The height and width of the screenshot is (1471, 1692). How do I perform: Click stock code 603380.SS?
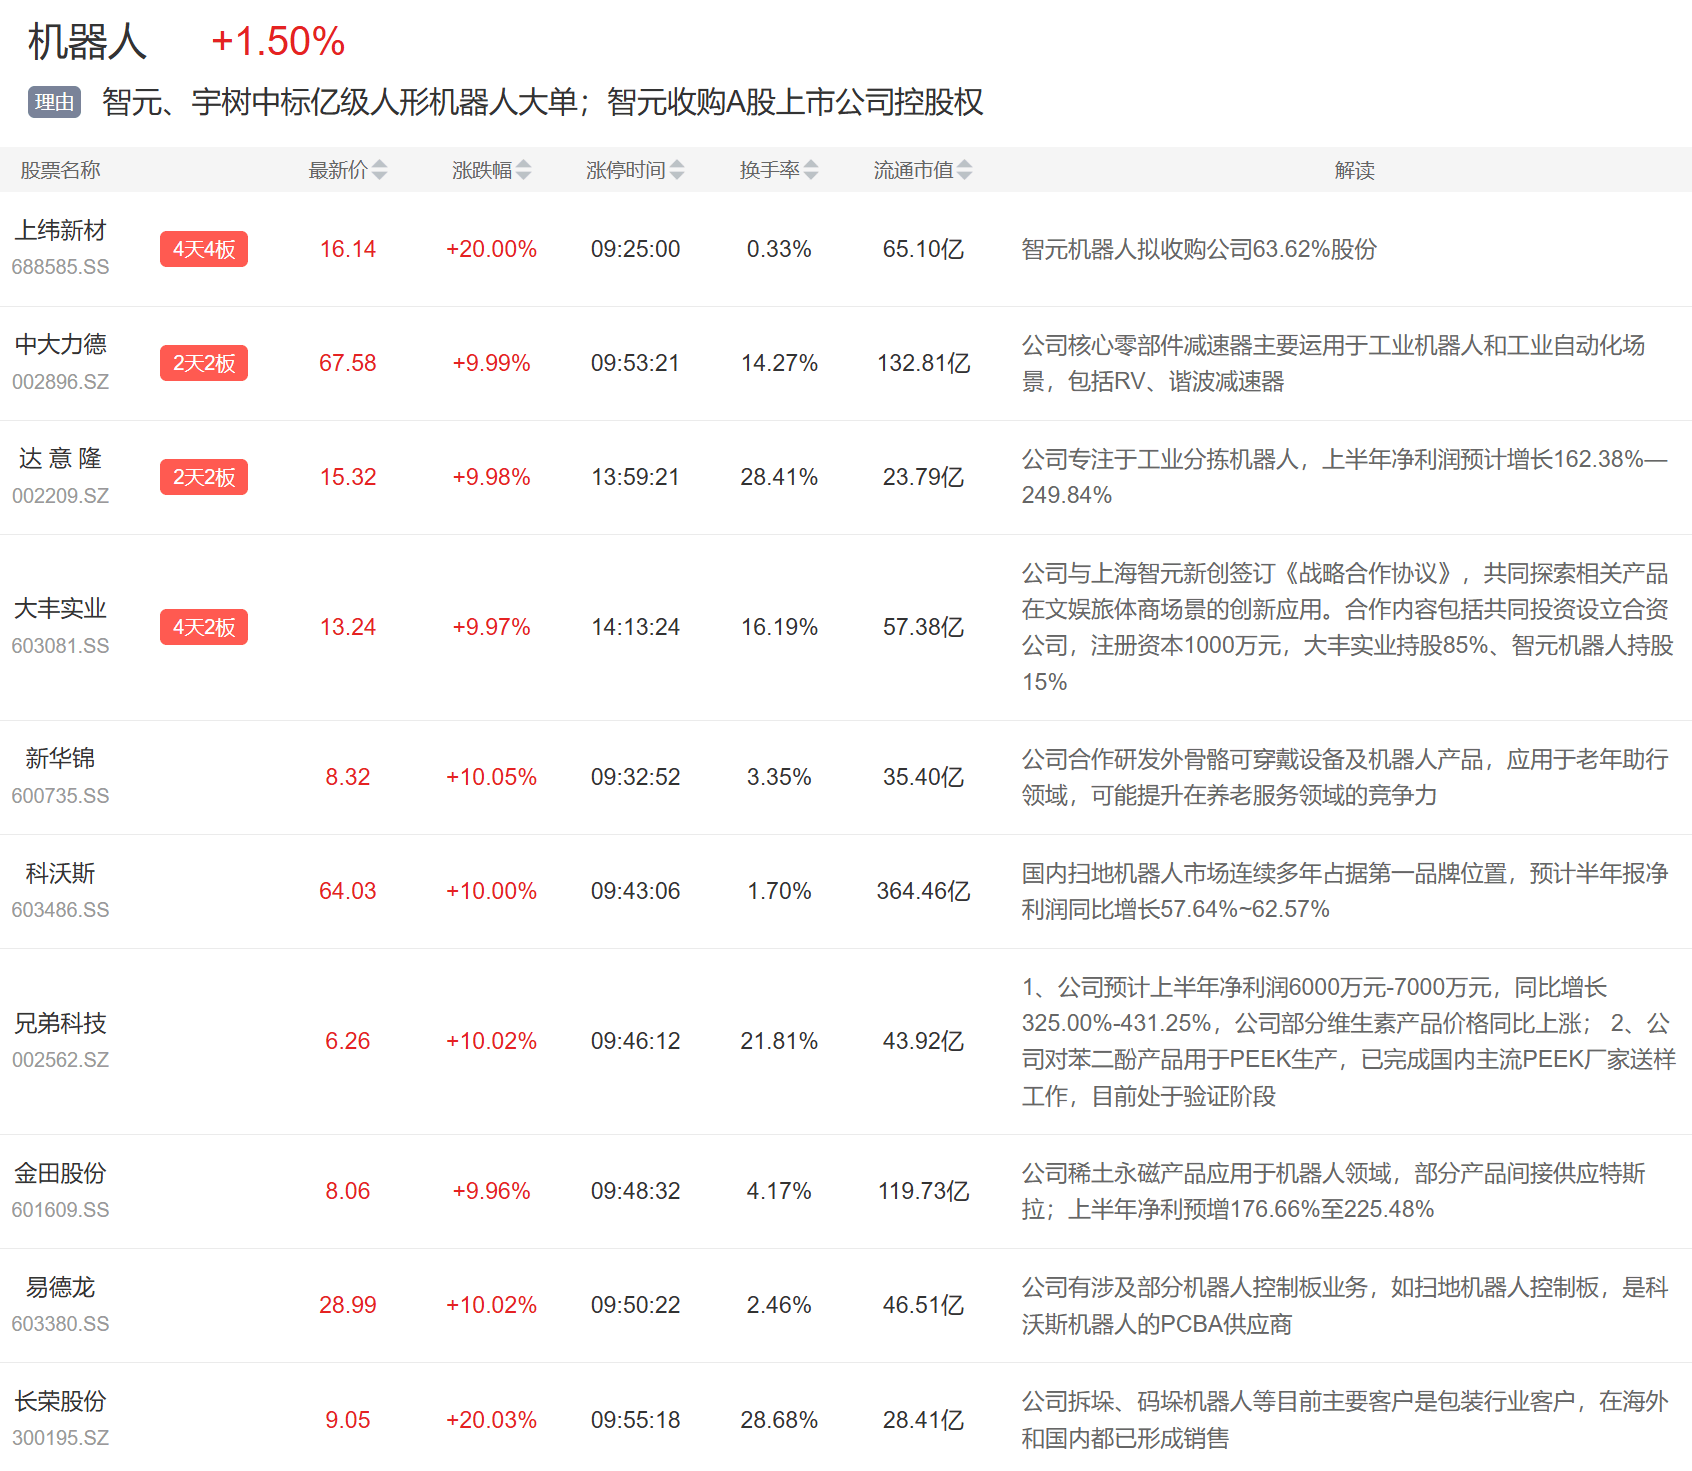click(x=60, y=1324)
